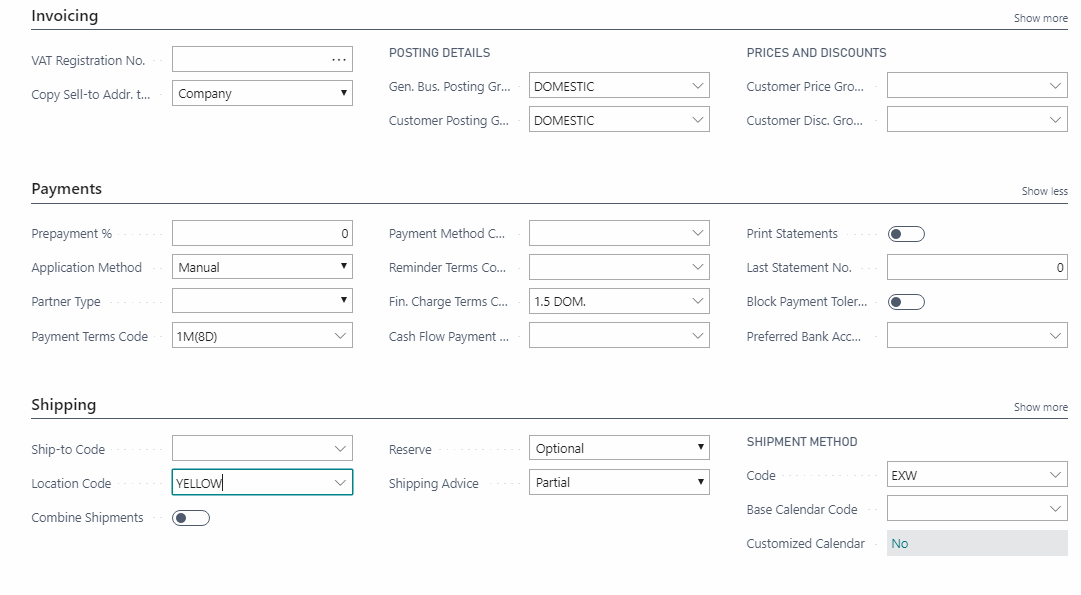Screen dimensions: 1081x595
Task: Open the Cash Flow Payment Terms dropdown
Action: [698, 336]
